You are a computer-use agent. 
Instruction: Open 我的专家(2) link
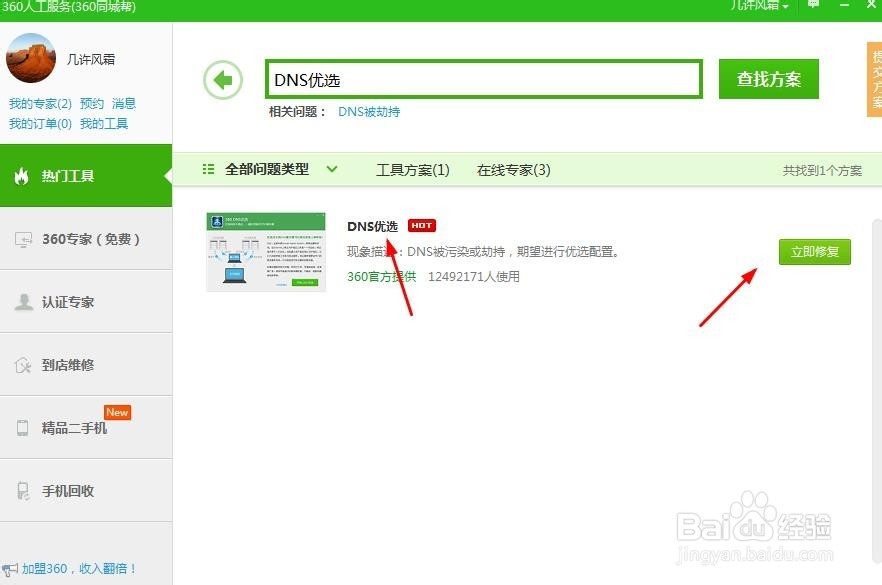[40, 104]
